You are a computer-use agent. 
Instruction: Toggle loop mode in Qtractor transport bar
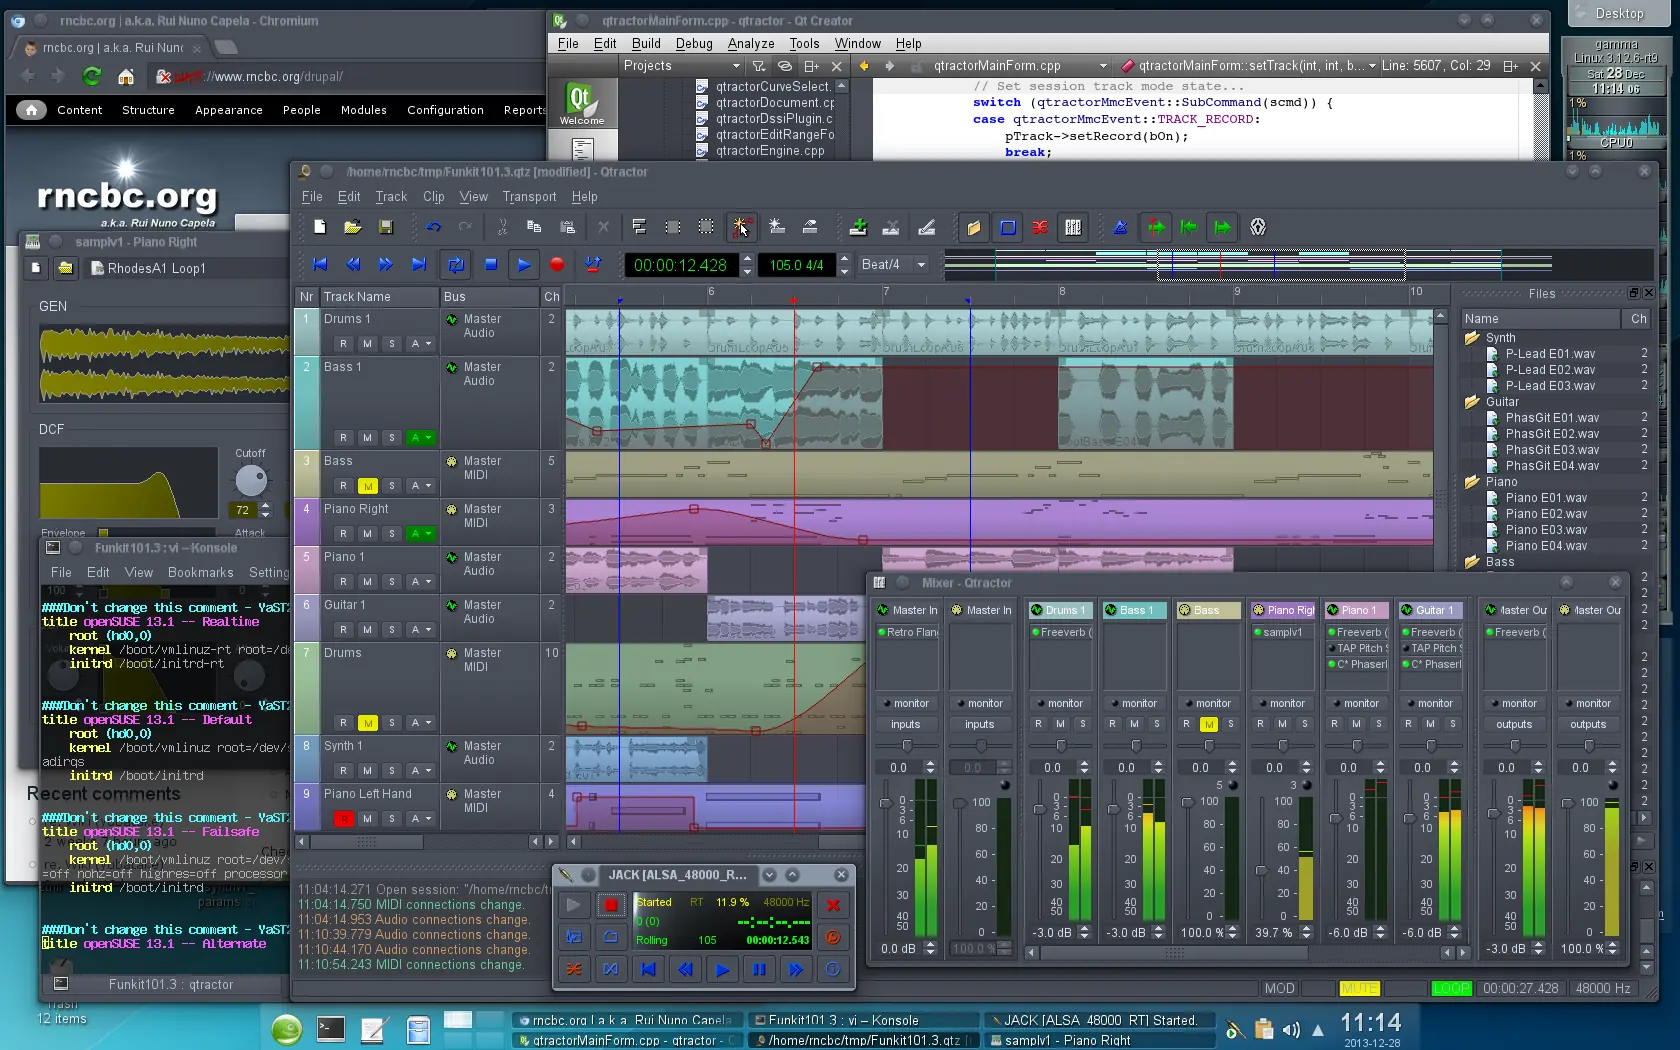pyautogui.click(x=456, y=265)
